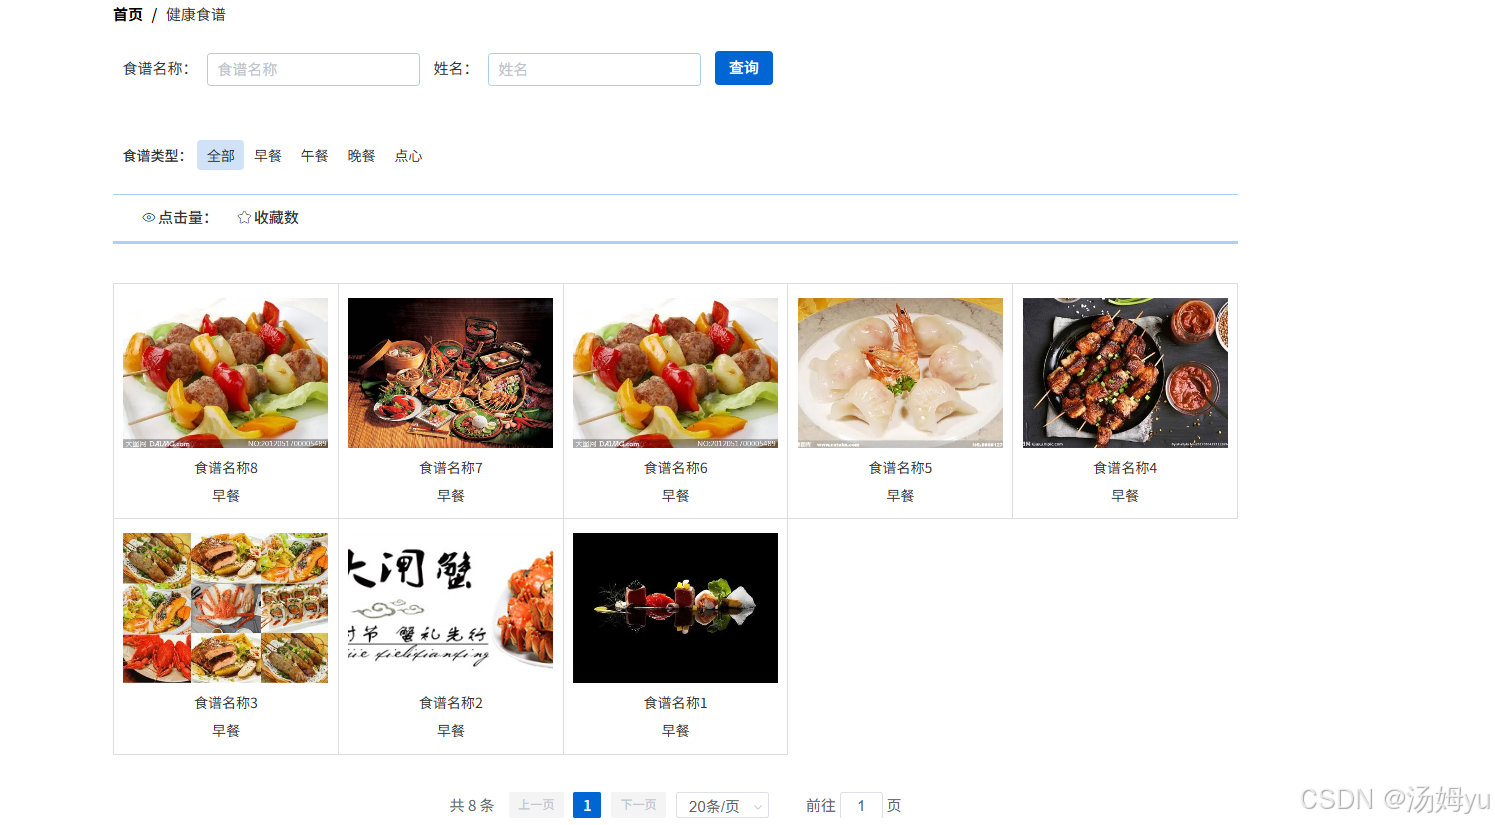
Task: Click 早餐 label under 食谱名称1
Action: click(676, 731)
